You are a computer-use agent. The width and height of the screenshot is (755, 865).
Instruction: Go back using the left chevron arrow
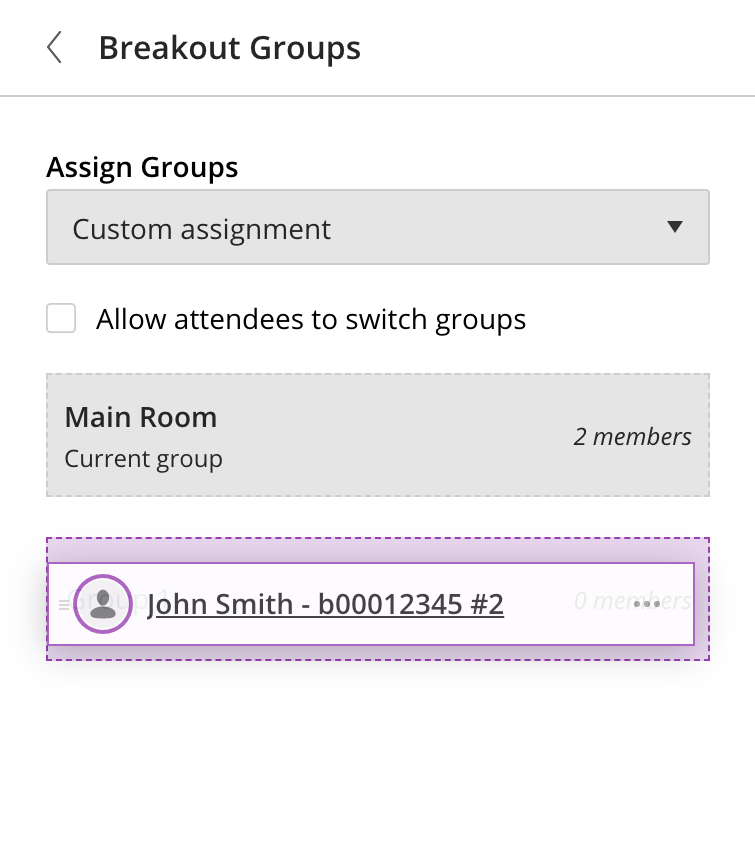(54, 47)
